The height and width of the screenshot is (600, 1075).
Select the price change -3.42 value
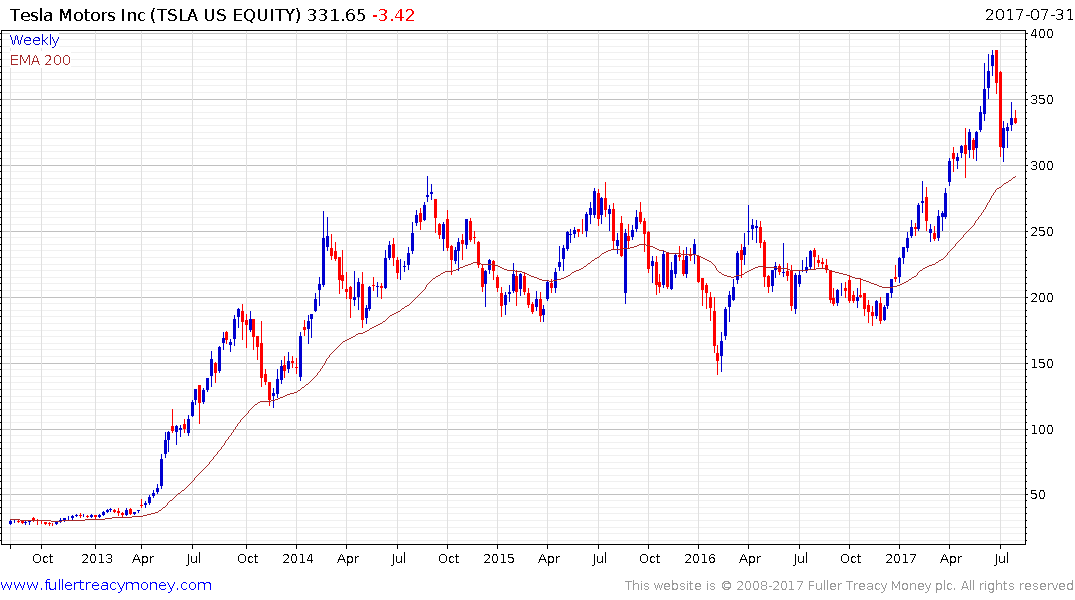click(x=394, y=14)
